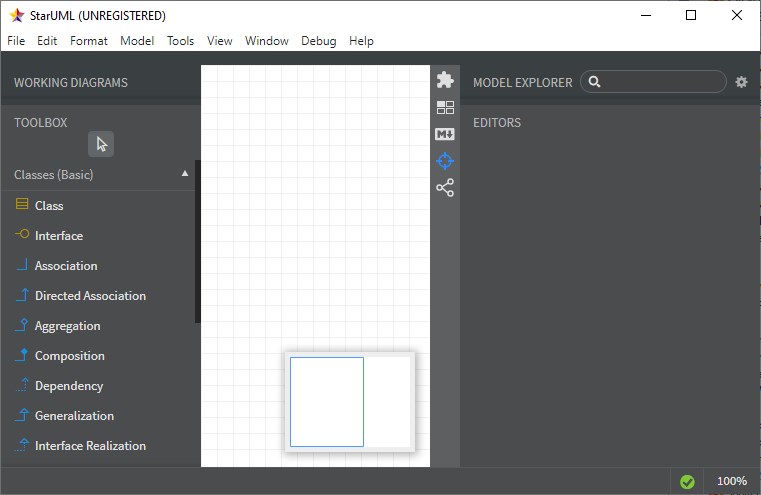Click the share icon in sidebar
The image size is (761, 495).
445,188
